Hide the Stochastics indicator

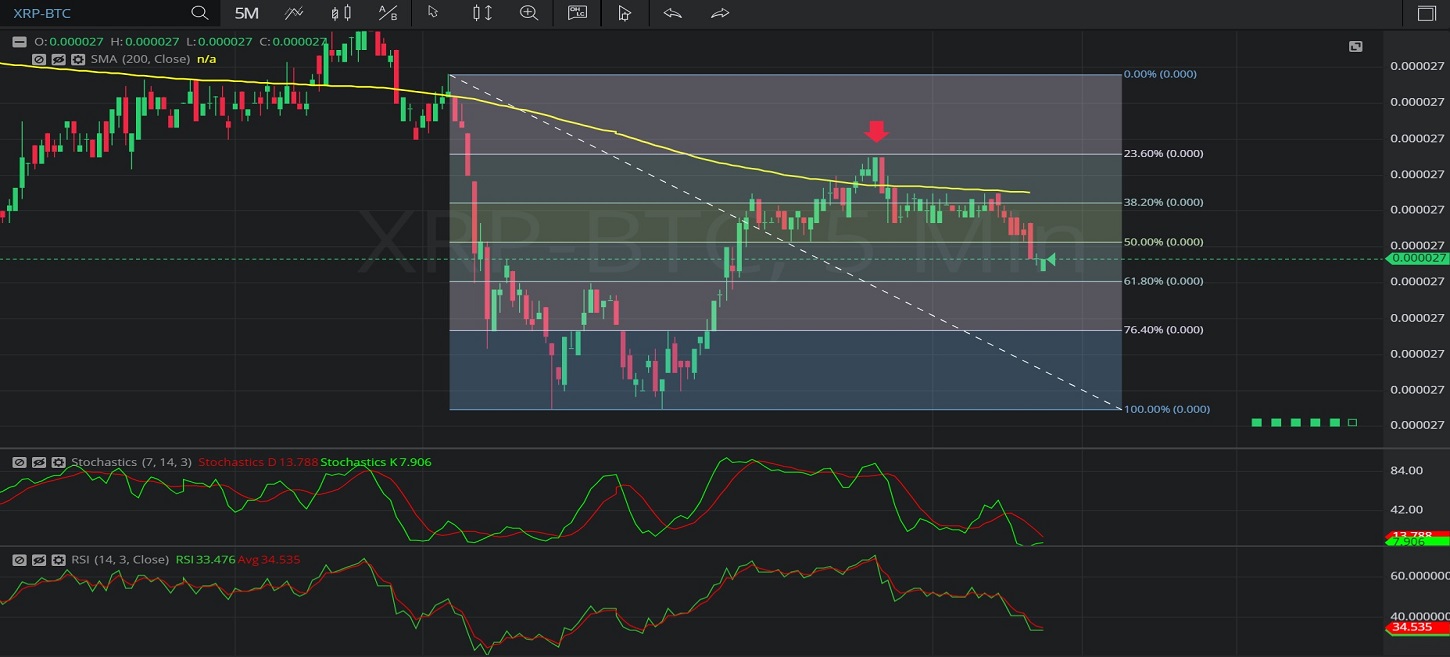(x=39, y=463)
